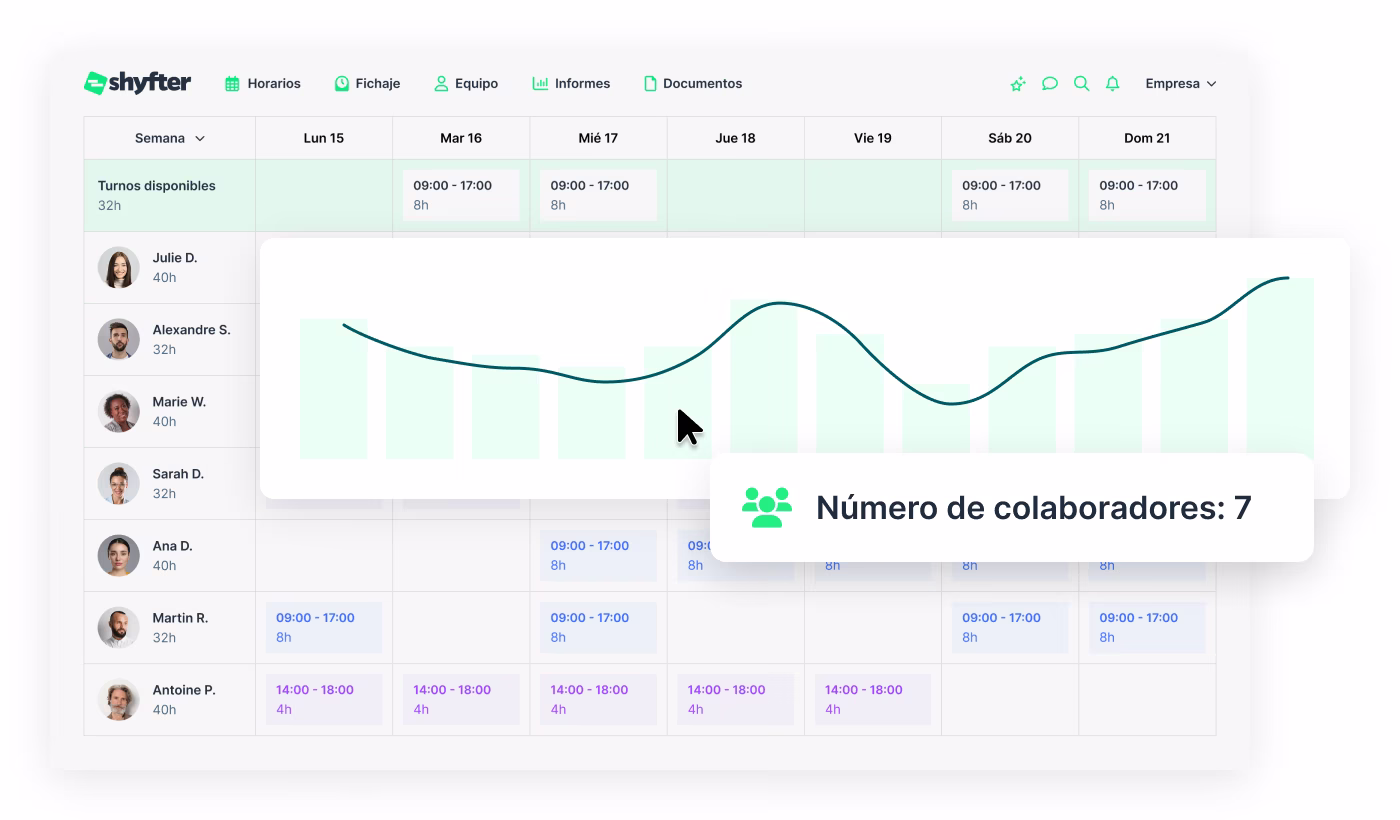Click Sarah D.'s profile photo

118,484
